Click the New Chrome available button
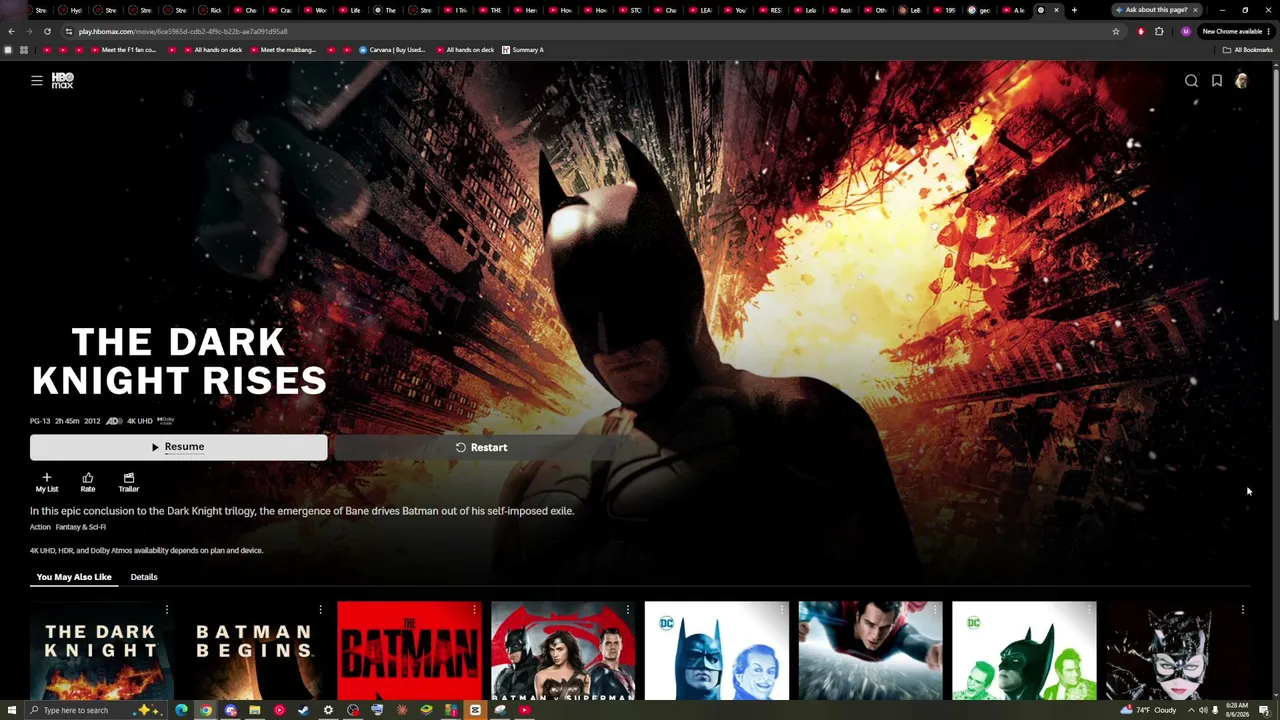This screenshot has width=1280, height=720. (x=1236, y=31)
